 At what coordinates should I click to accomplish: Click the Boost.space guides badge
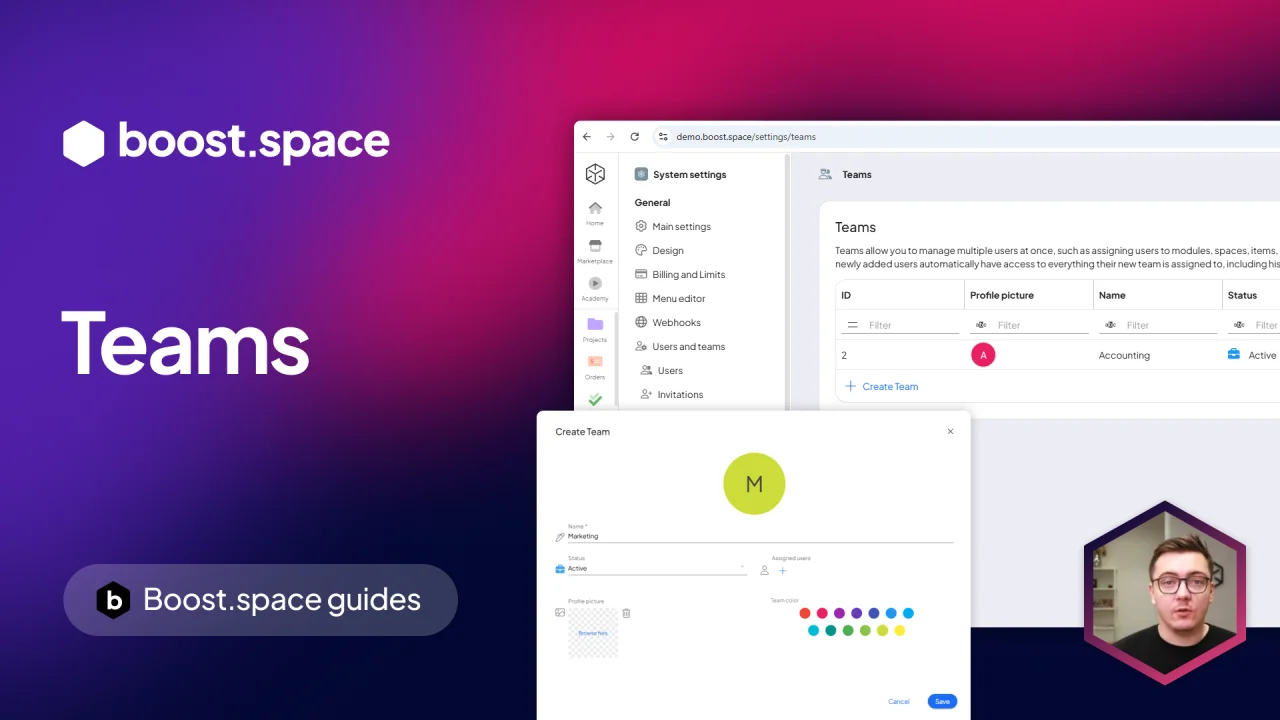tap(260, 600)
